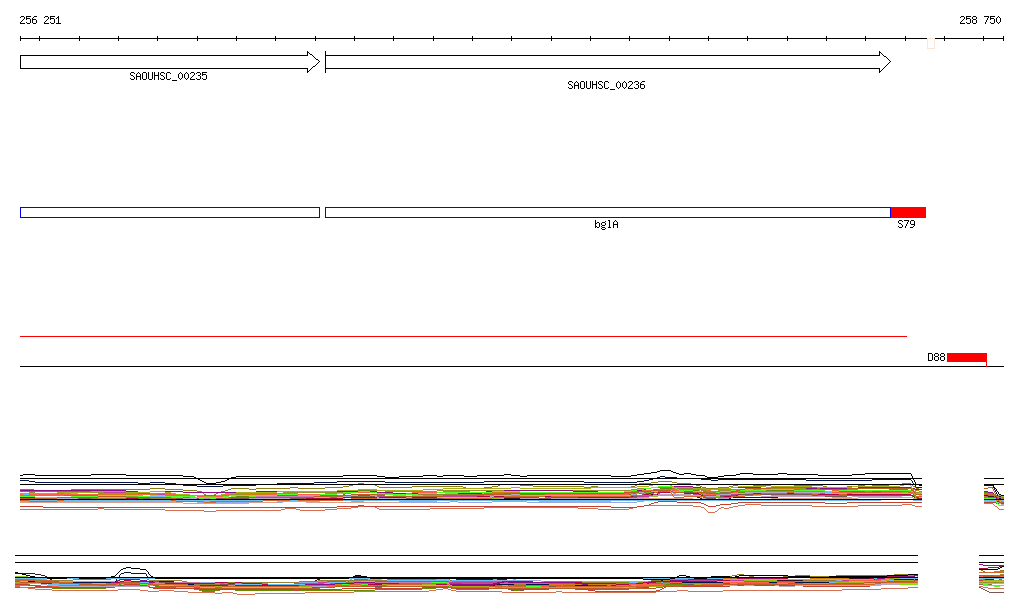This screenshot has width=1024, height=611.
Task: Click the SAOUHSC_00235 gene arrow
Action: coord(168,62)
